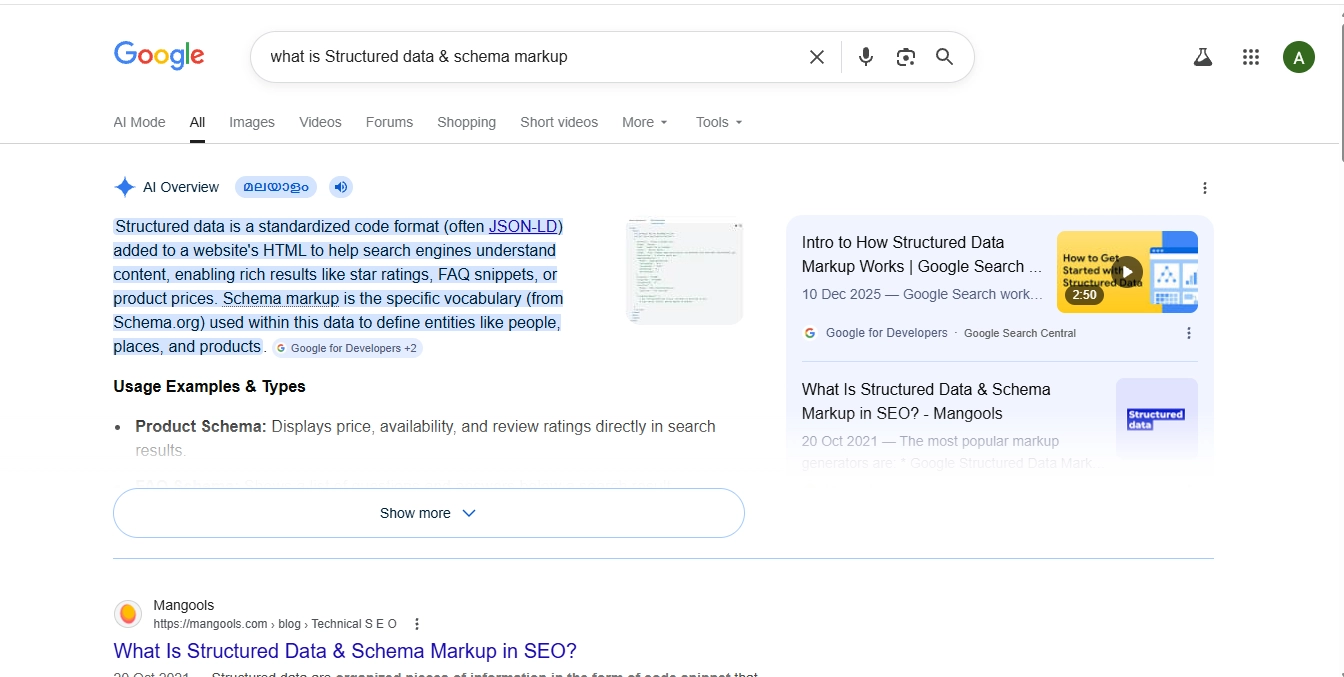Play AI Overview audio with speaker icon

click(341, 187)
